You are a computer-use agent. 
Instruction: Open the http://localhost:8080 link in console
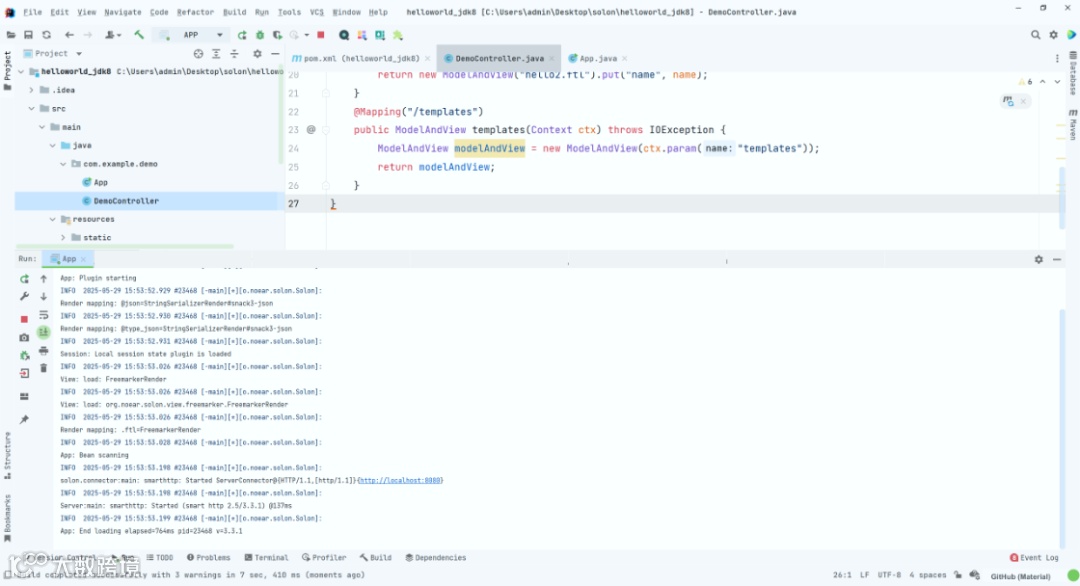tap(399, 481)
